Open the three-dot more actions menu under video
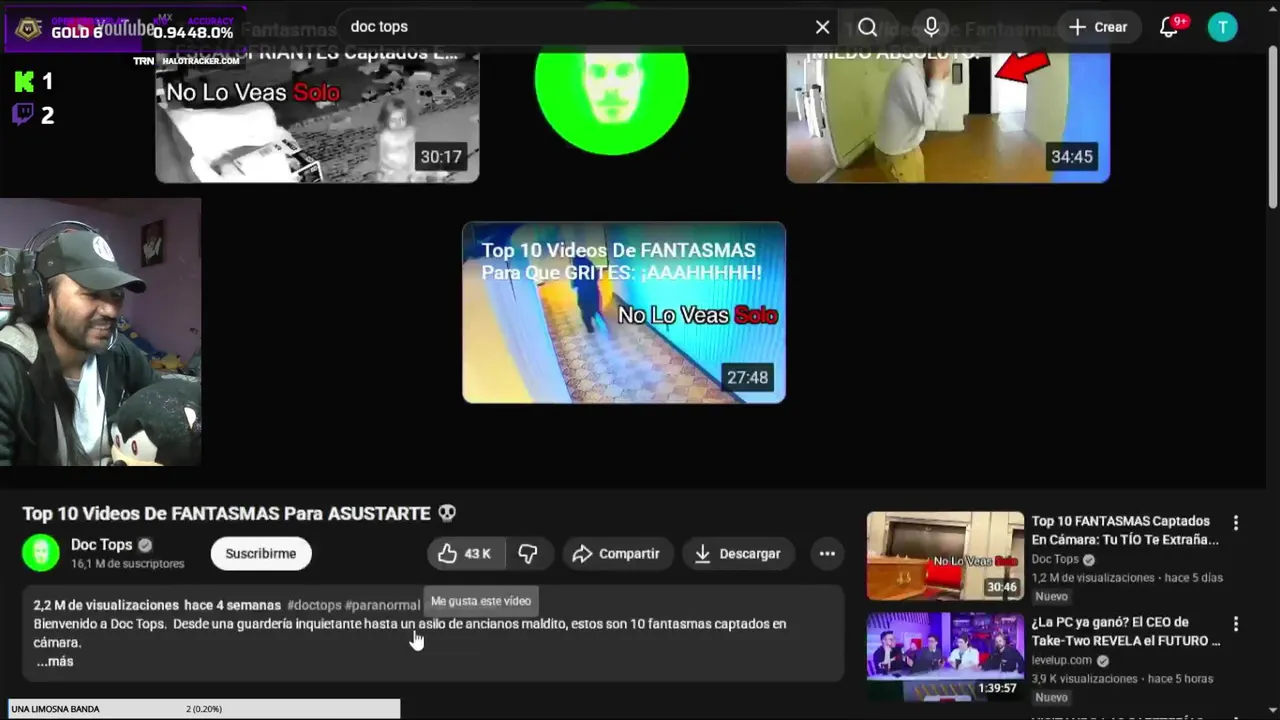 click(827, 553)
